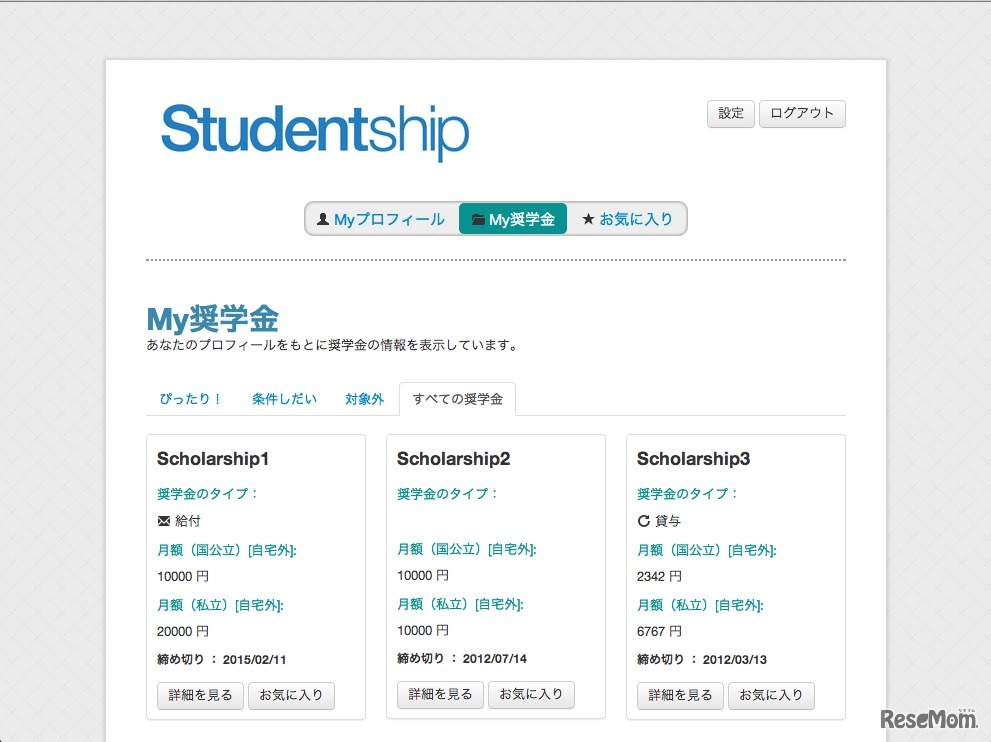The height and width of the screenshot is (742, 991).
Task: Open Scholarship3 details via 詳細を見る
Action: (679, 695)
